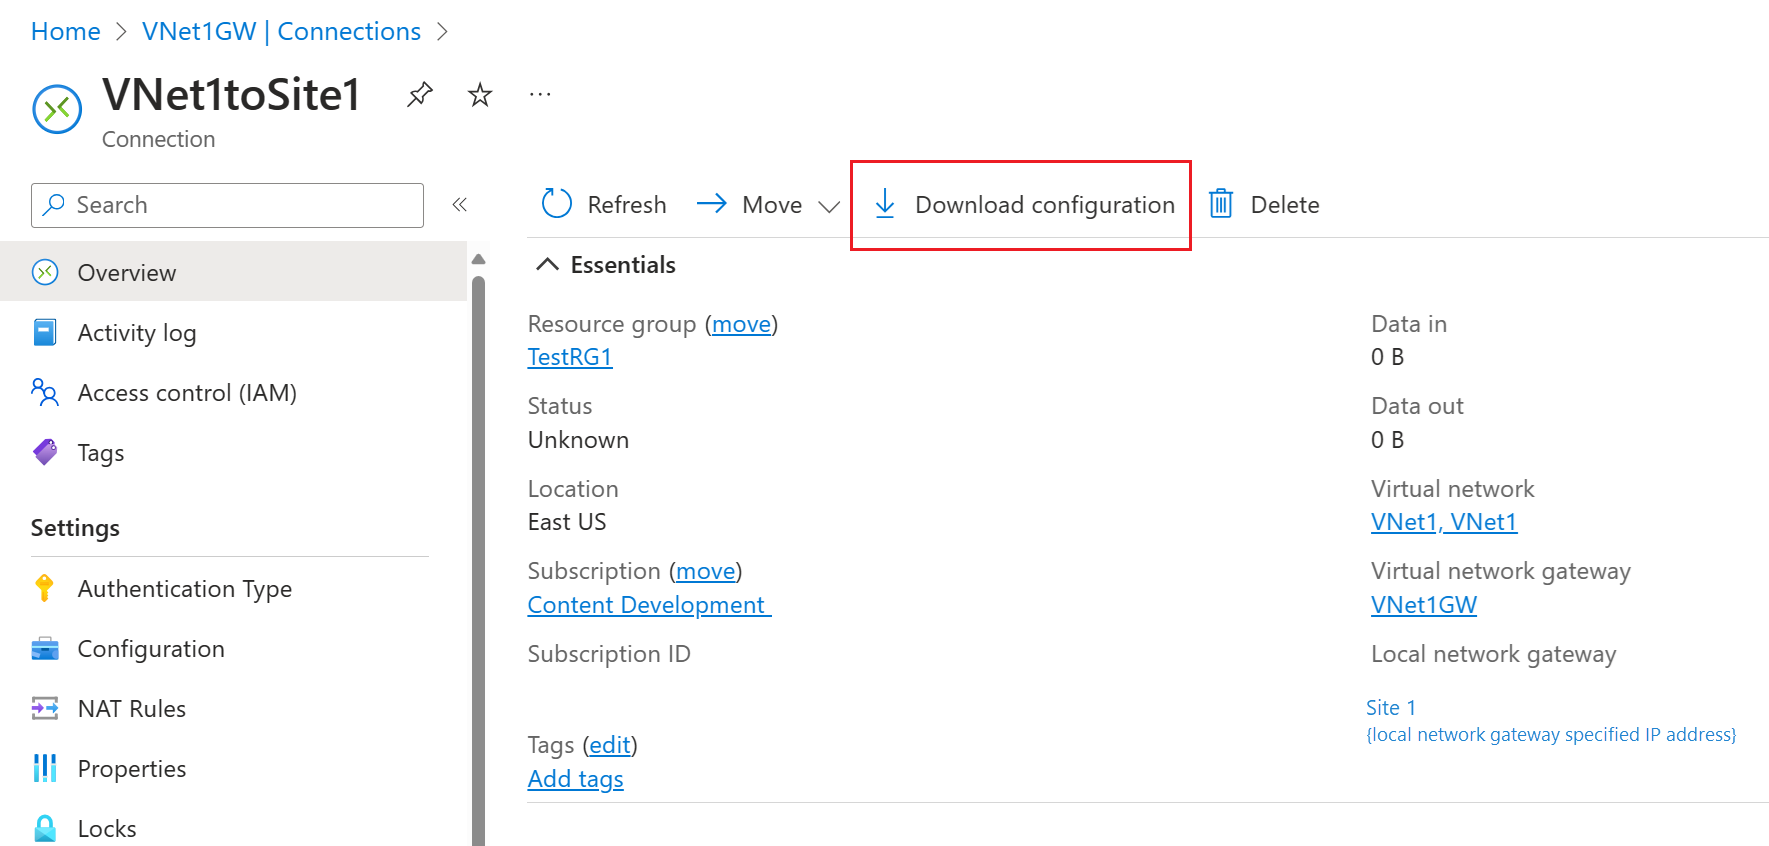Open Access control (IAM)
This screenshot has width=1769, height=846.
233,392
